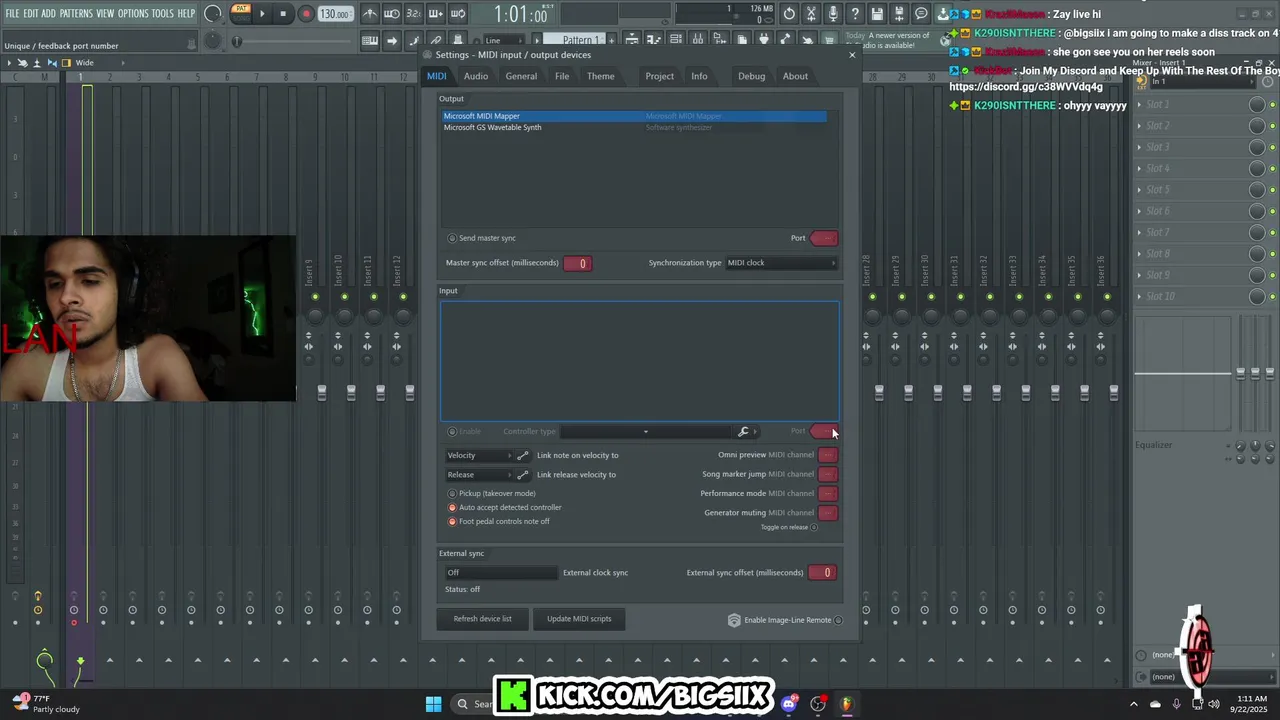Click the Play button in transport

click(262, 14)
